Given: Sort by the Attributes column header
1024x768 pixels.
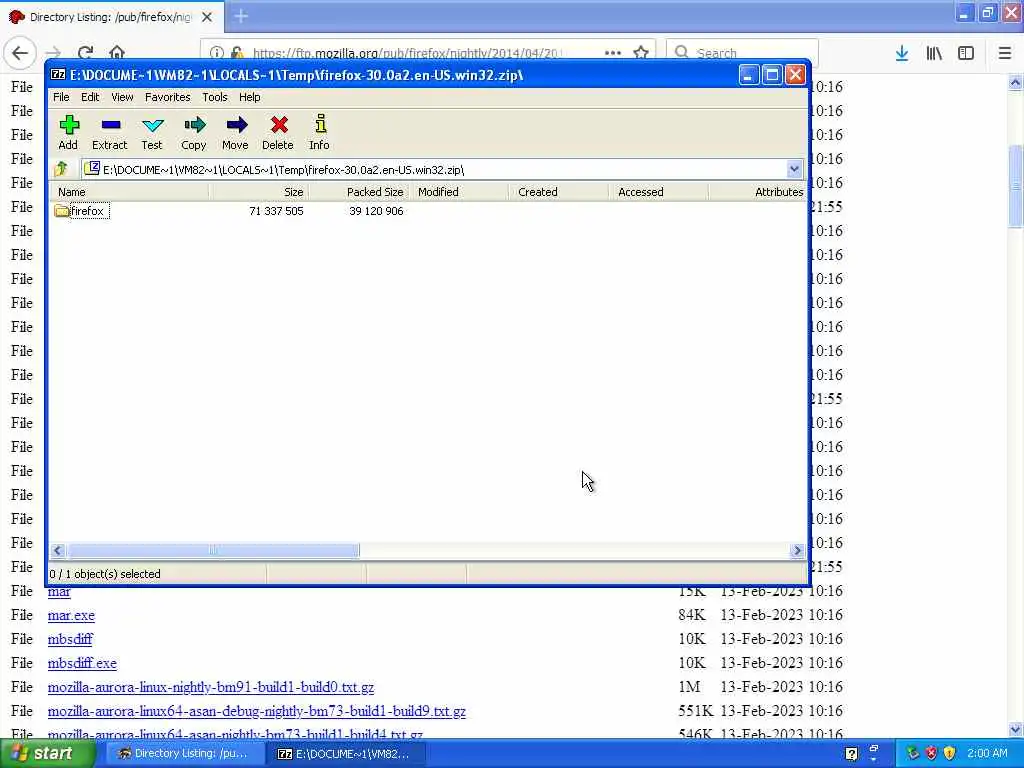Looking at the screenshot, I should (758, 192).
